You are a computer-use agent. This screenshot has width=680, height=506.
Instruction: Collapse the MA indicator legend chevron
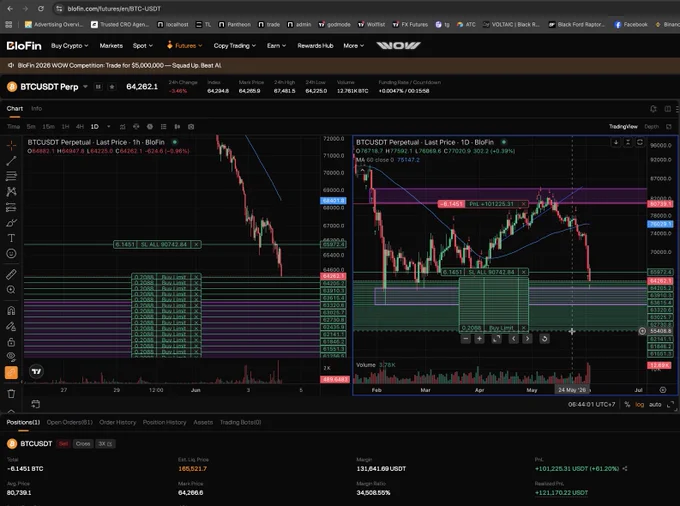tap(362, 170)
